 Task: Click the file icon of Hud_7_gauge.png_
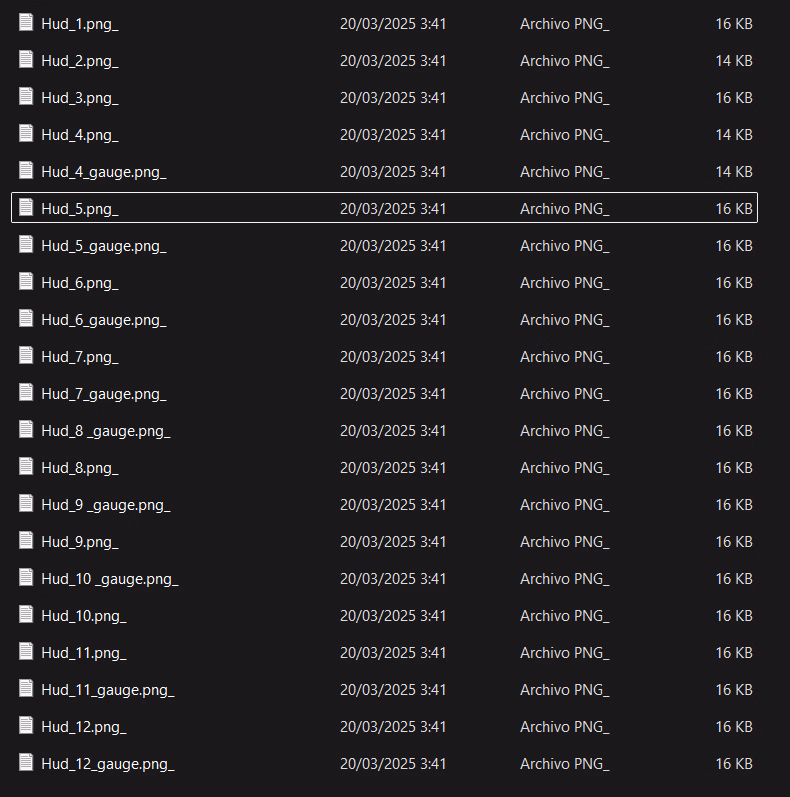tap(26, 392)
